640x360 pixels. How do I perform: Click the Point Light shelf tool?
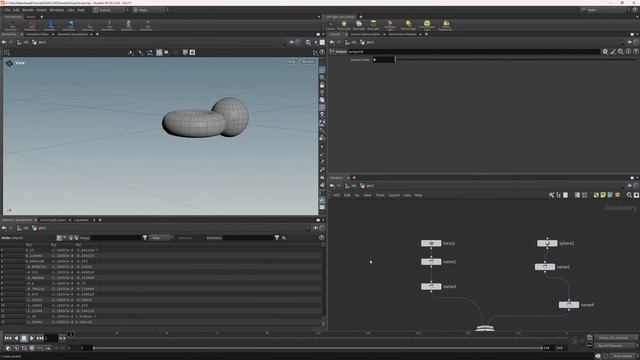(344, 25)
